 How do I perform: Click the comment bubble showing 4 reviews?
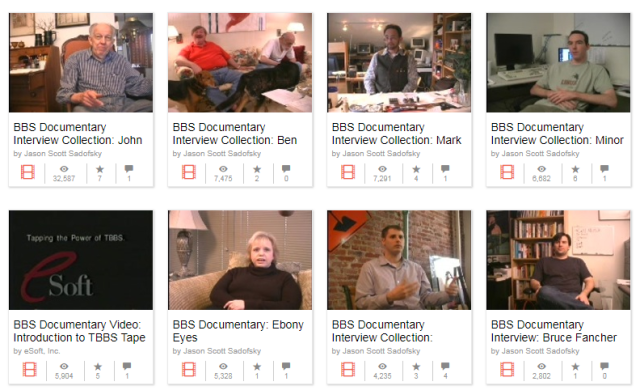click(445, 366)
